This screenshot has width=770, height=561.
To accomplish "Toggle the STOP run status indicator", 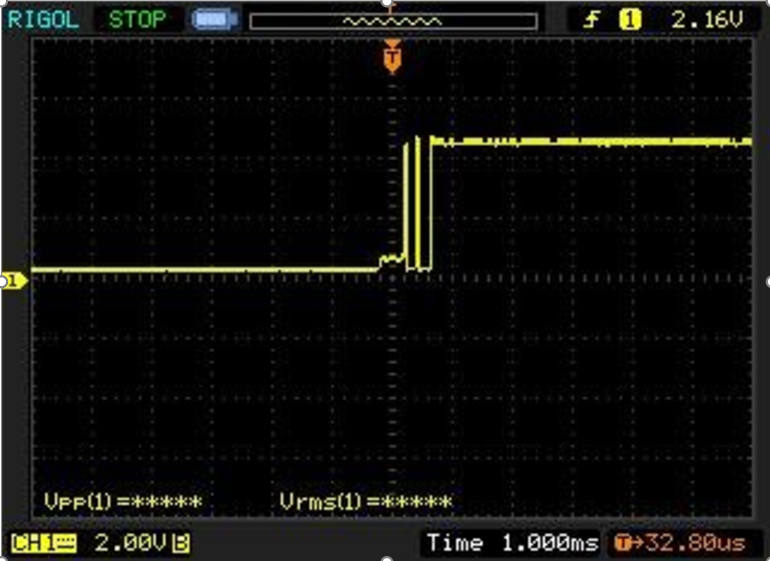I will coord(138,19).
